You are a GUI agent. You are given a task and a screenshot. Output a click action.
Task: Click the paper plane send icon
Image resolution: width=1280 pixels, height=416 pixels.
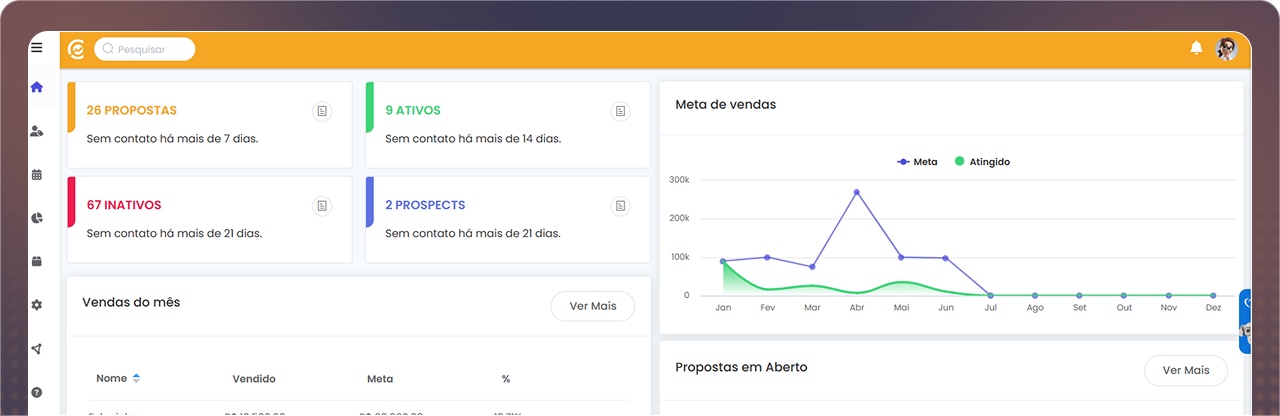click(37, 349)
